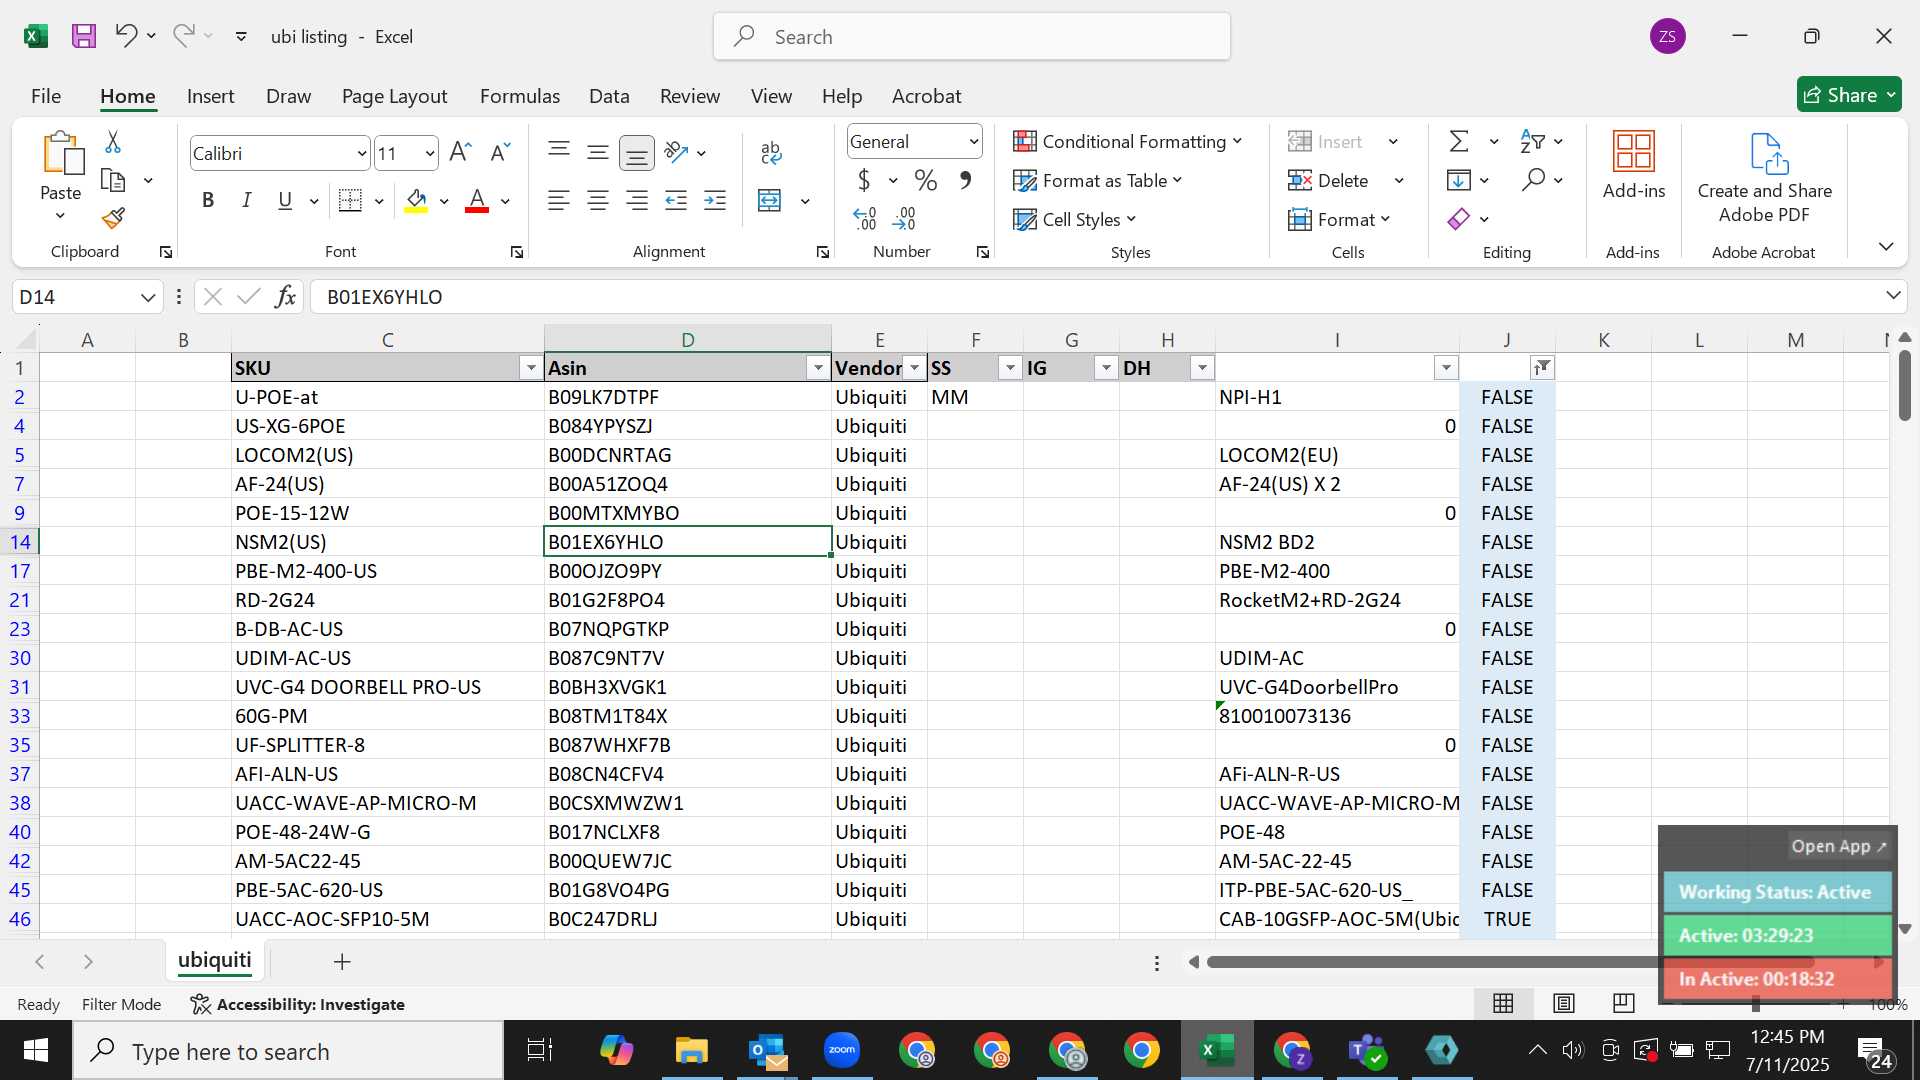Toggle Align Right horizontal alignment

pos(637,201)
